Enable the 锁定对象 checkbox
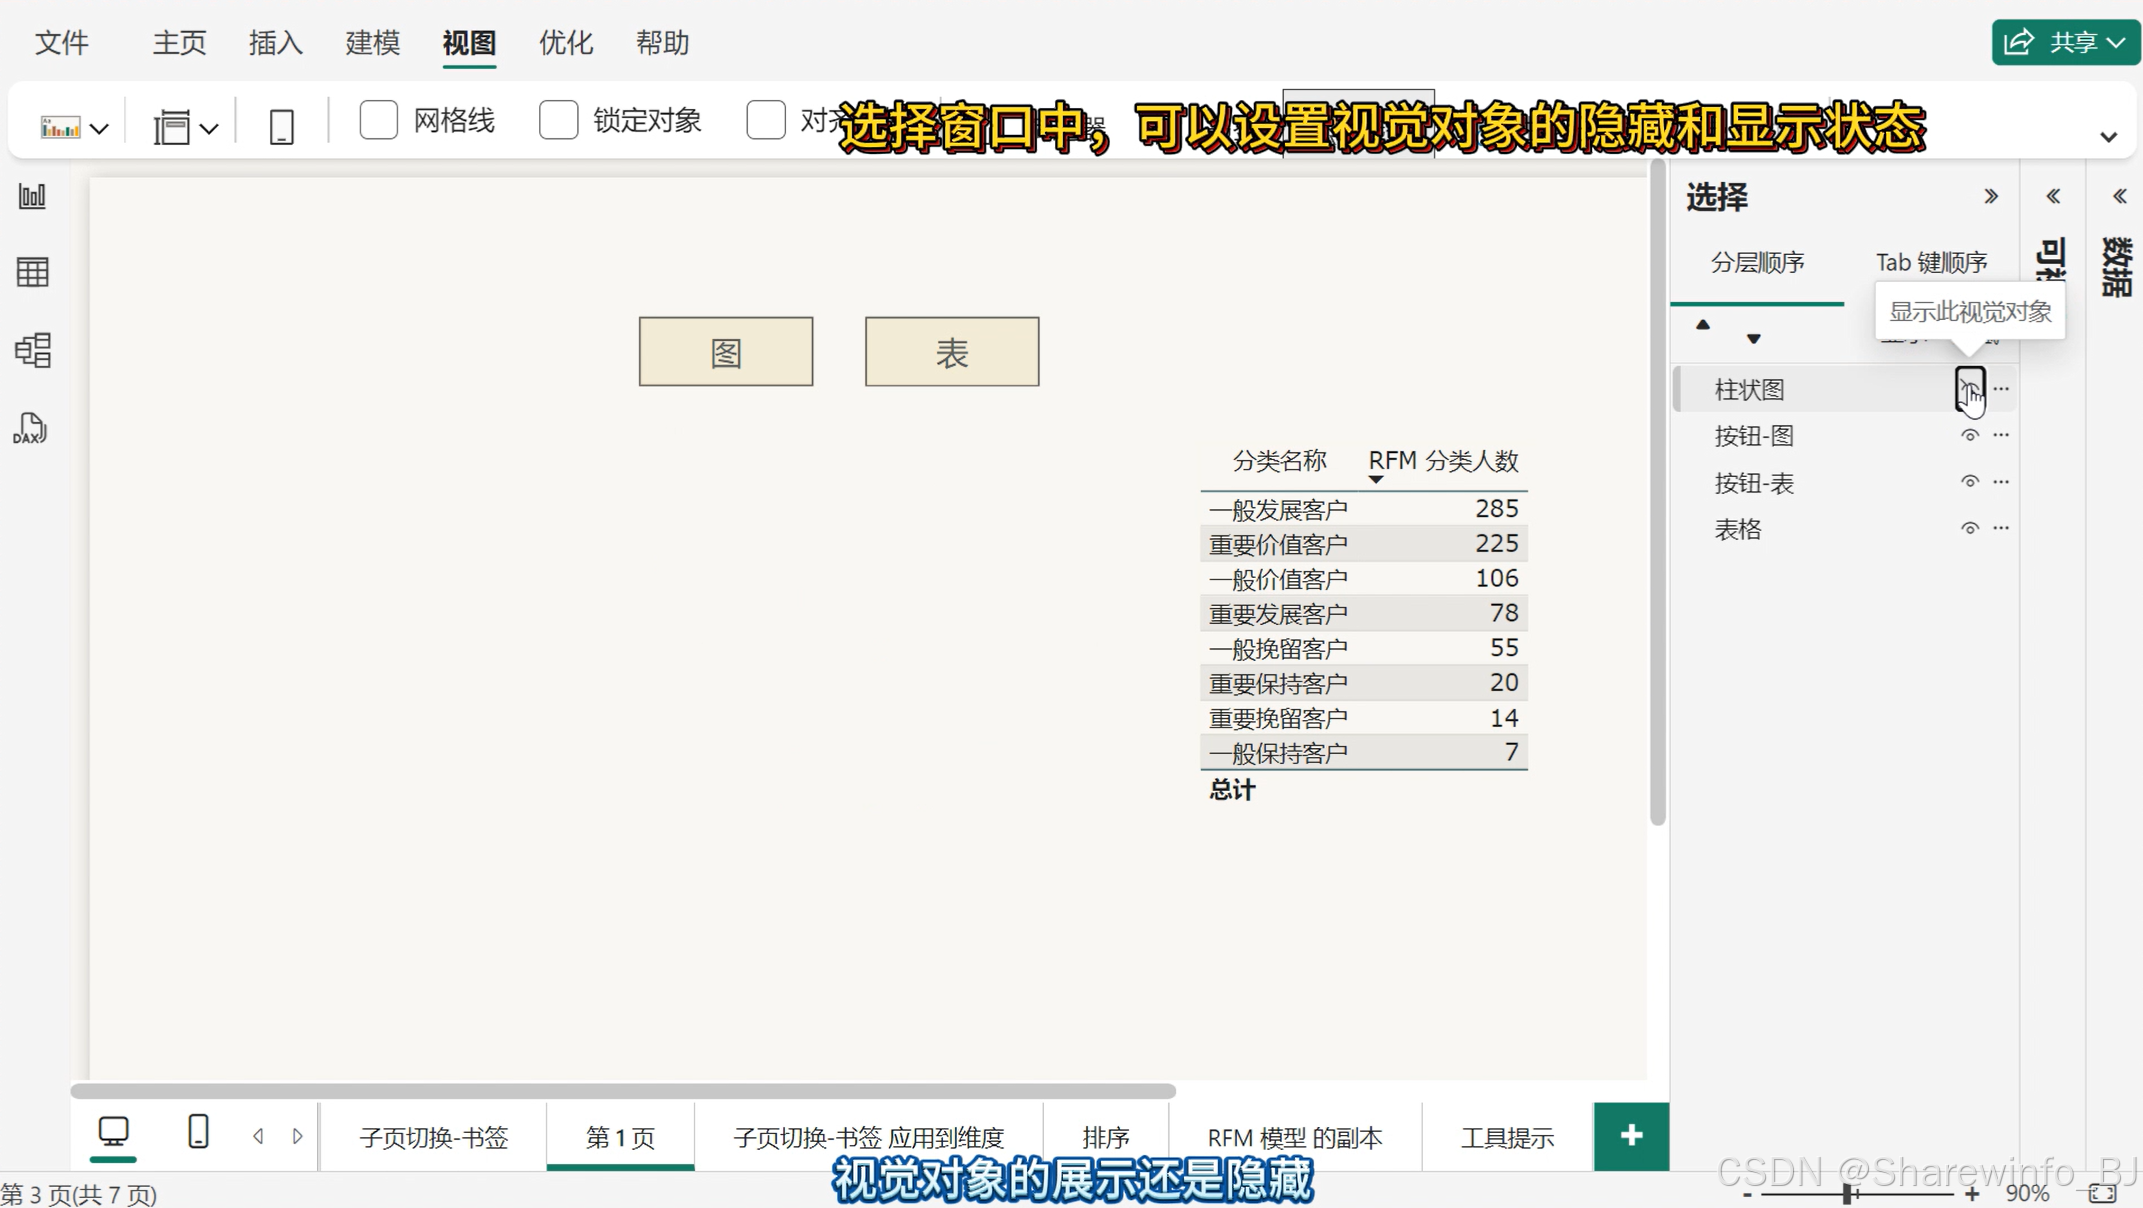Viewport: 2143px width, 1208px height. (559, 120)
